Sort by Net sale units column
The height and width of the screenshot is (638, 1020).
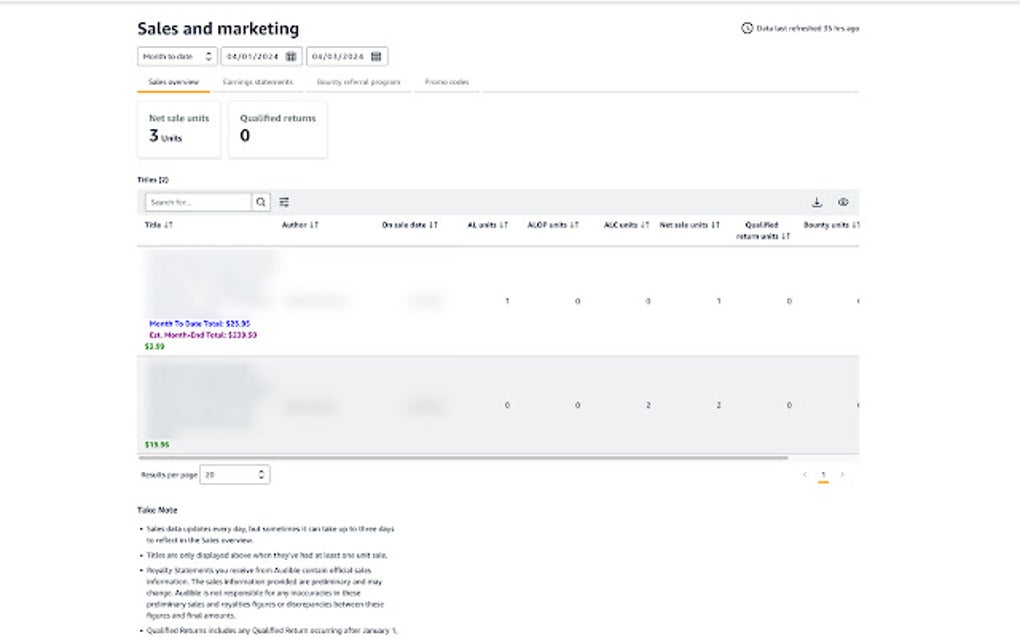pyautogui.click(x=690, y=225)
